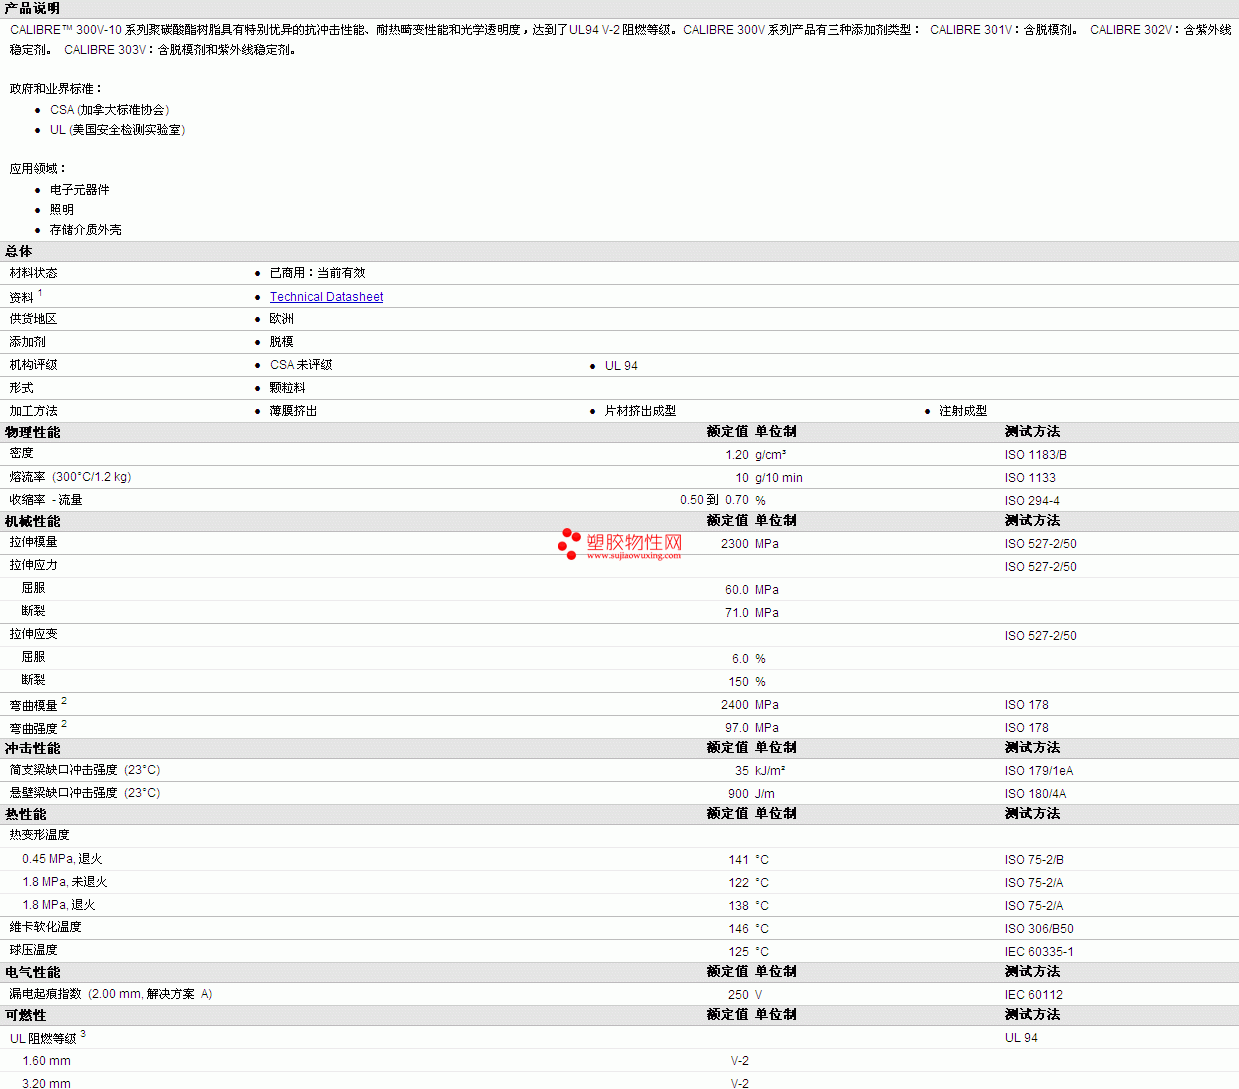
Task: Click the '总体' section header
Action: coord(19,252)
